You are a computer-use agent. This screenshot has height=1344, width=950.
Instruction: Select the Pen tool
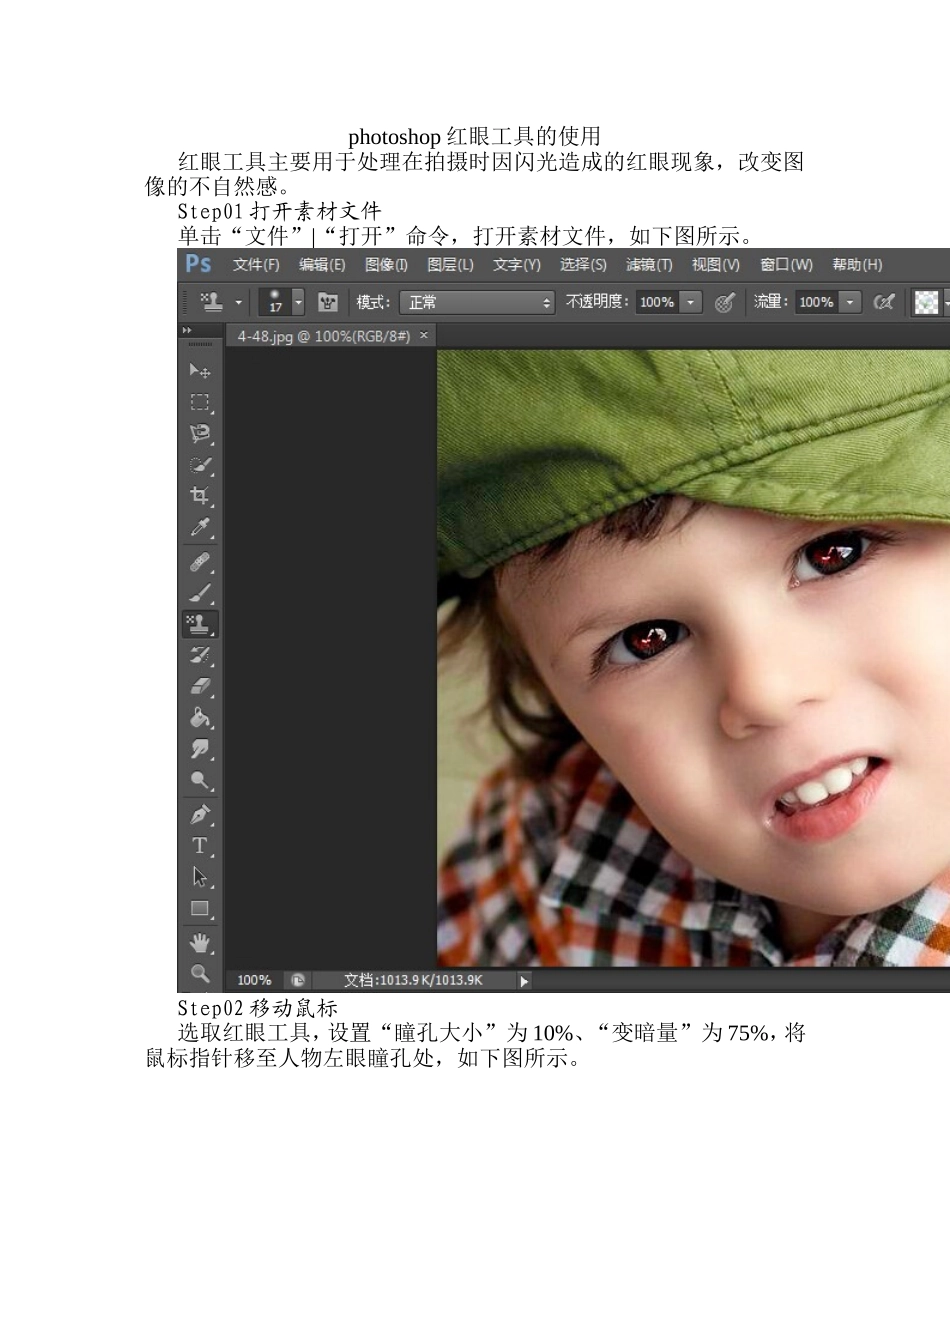(x=200, y=814)
